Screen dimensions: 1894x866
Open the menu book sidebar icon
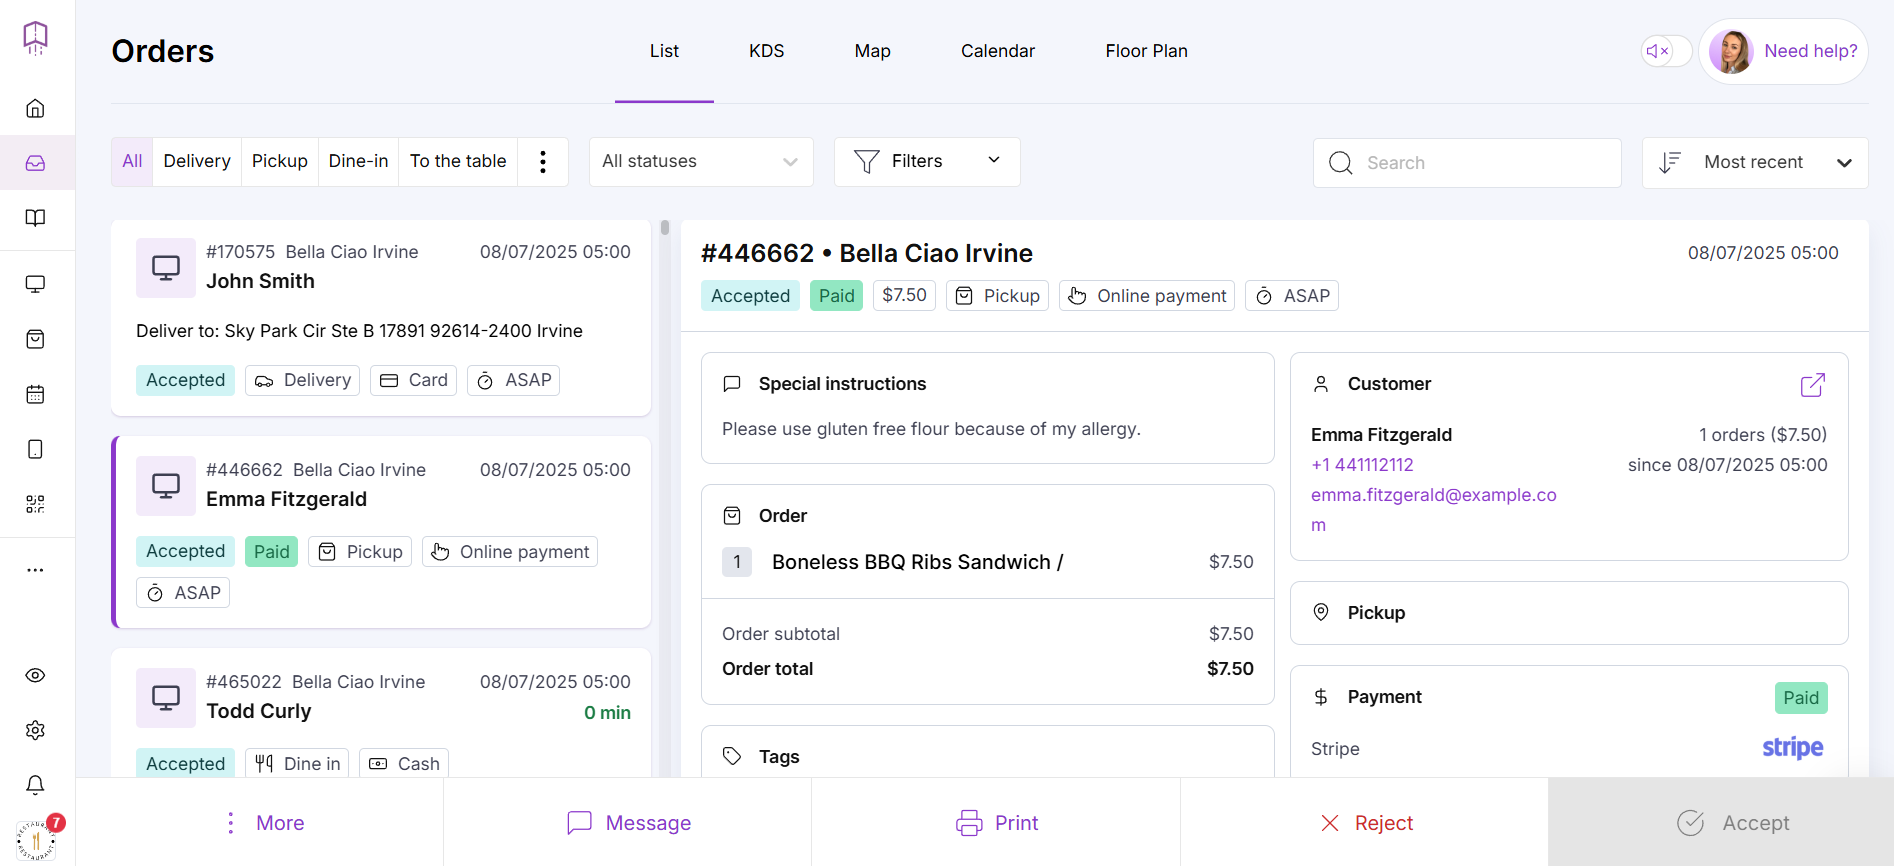point(35,218)
